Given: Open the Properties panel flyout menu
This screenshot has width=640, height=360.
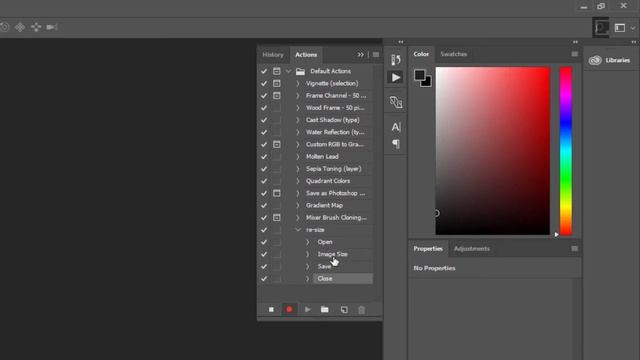Looking at the screenshot, I should [x=575, y=249].
